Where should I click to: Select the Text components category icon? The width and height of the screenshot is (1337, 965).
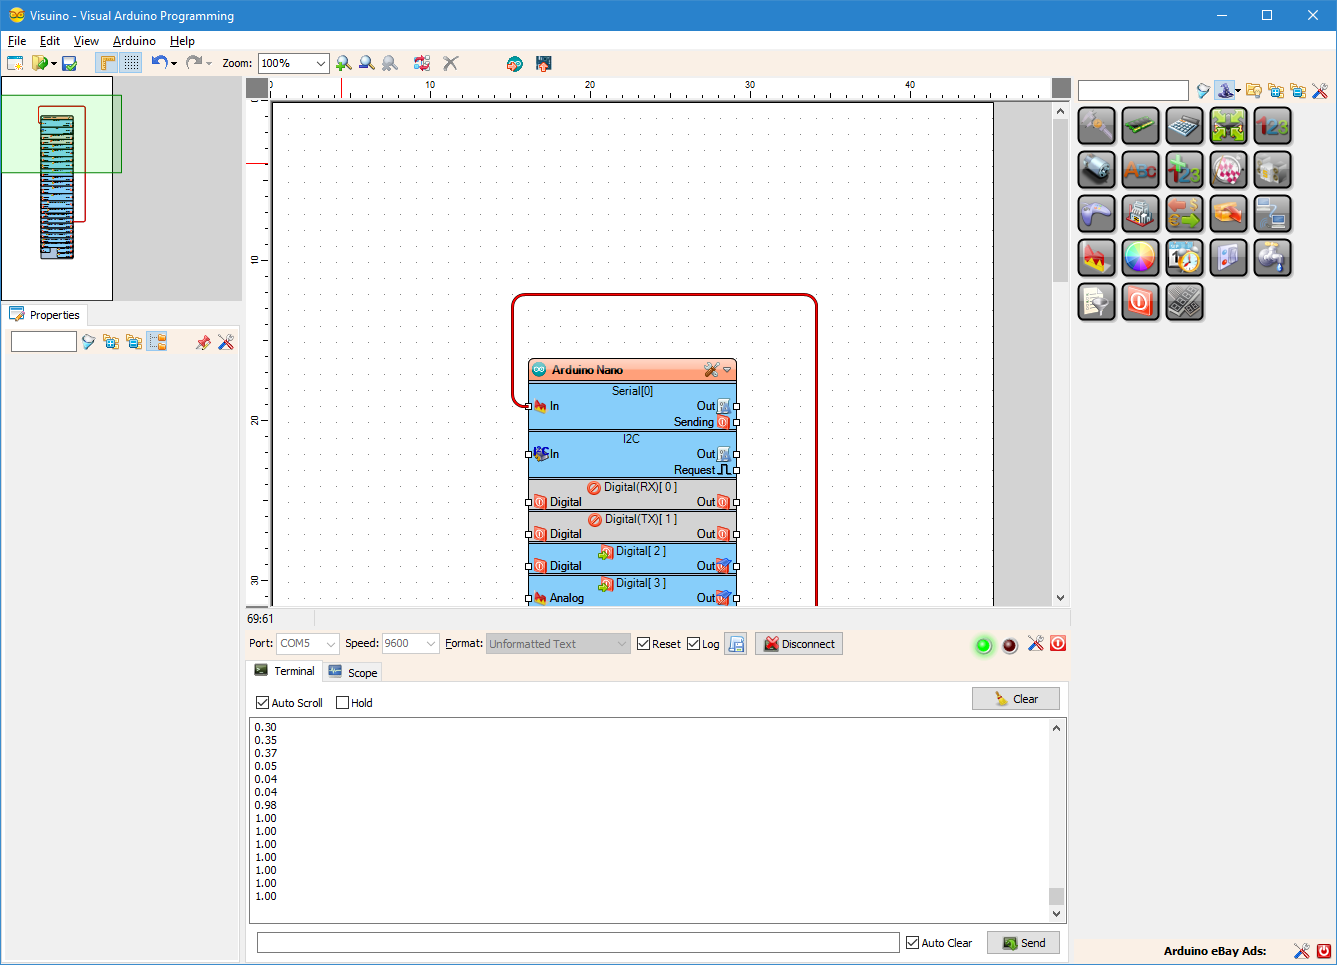(1140, 170)
